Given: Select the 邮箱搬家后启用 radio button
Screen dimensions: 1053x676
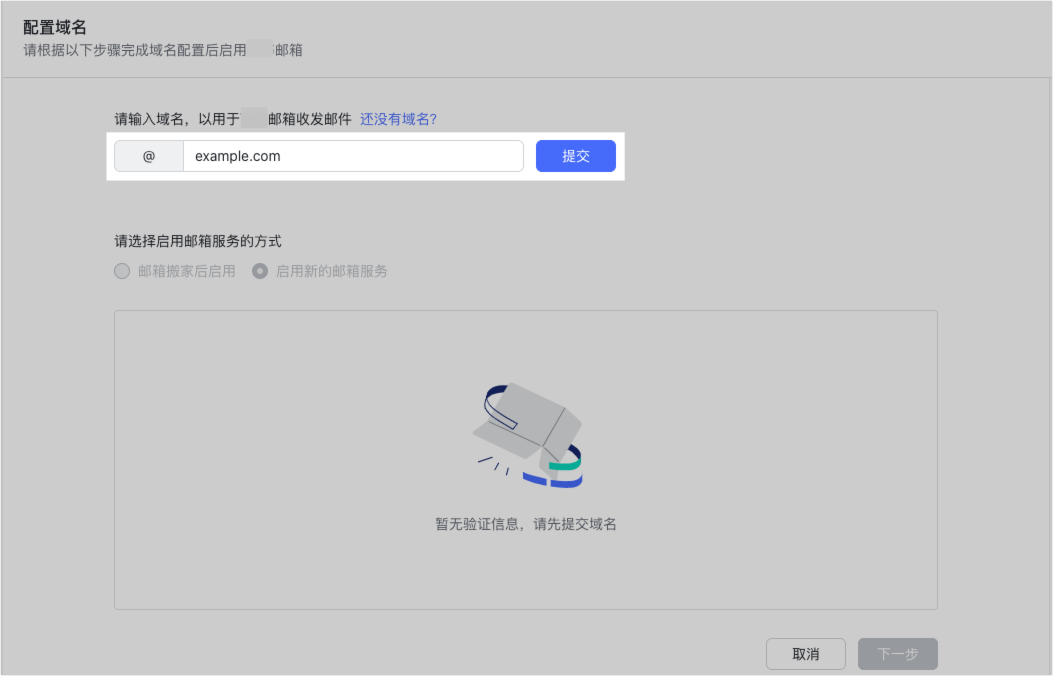Looking at the screenshot, I should [x=122, y=271].
